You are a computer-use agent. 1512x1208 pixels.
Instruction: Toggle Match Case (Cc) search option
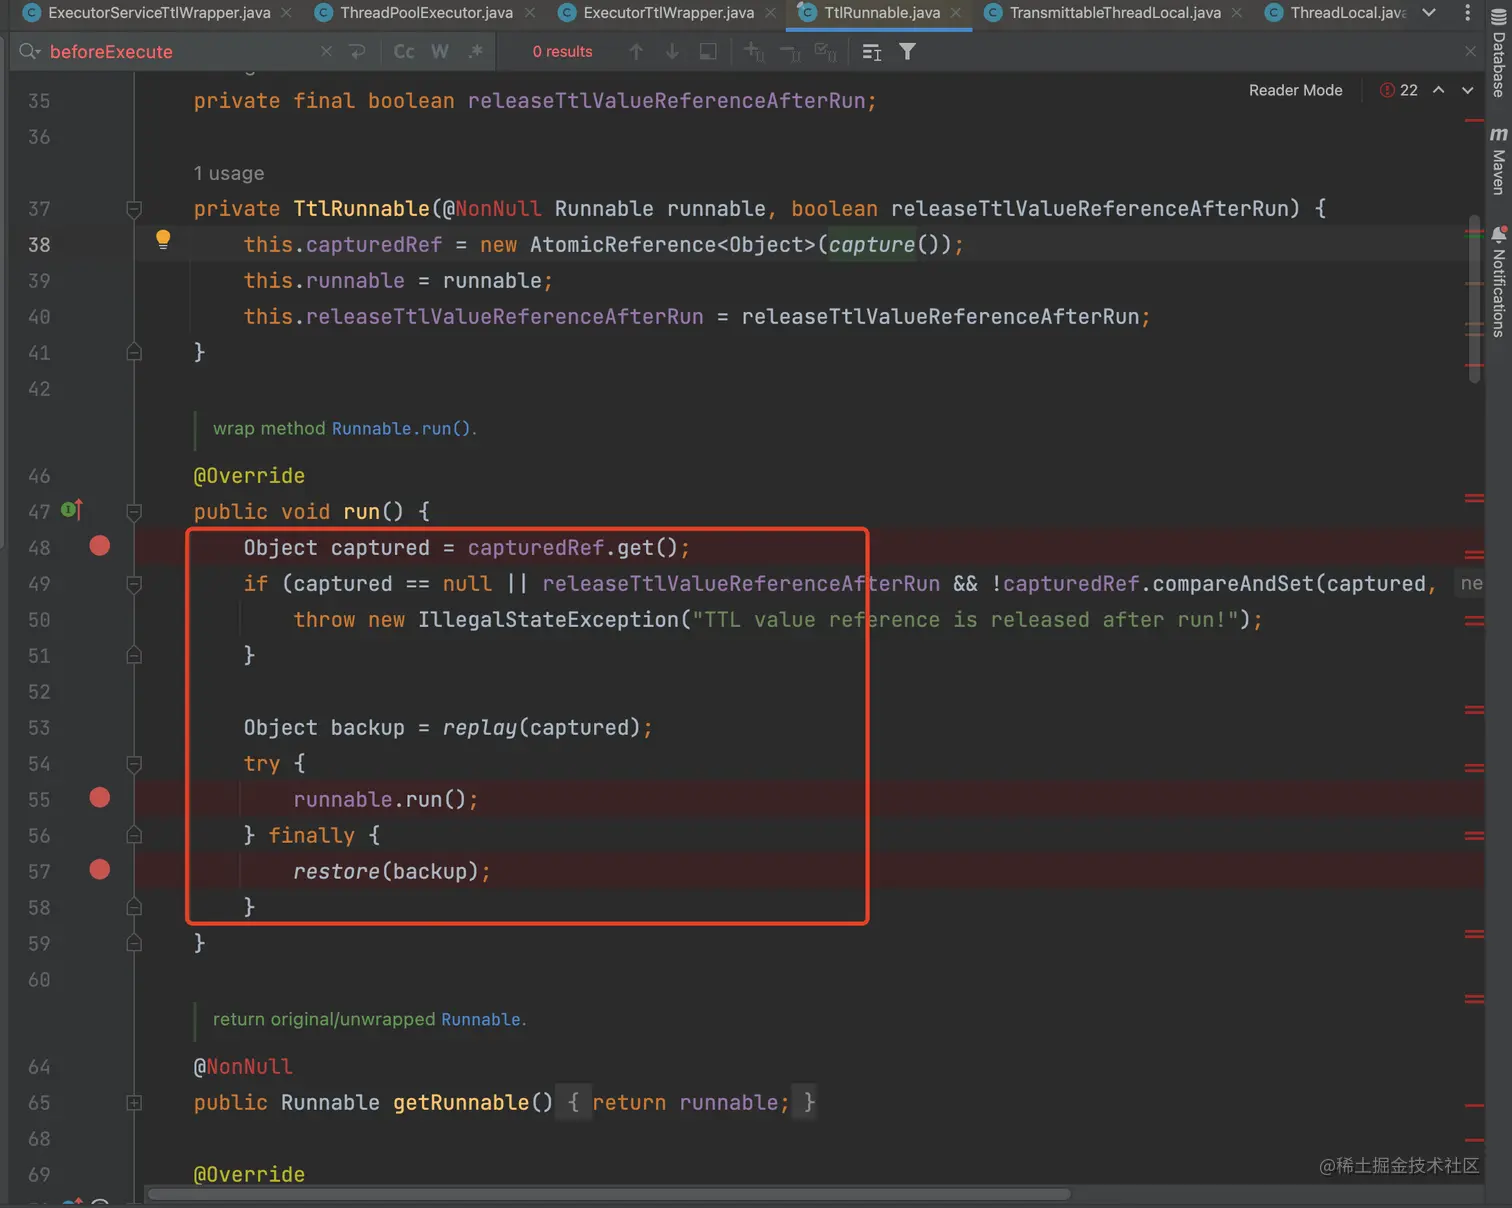point(404,52)
